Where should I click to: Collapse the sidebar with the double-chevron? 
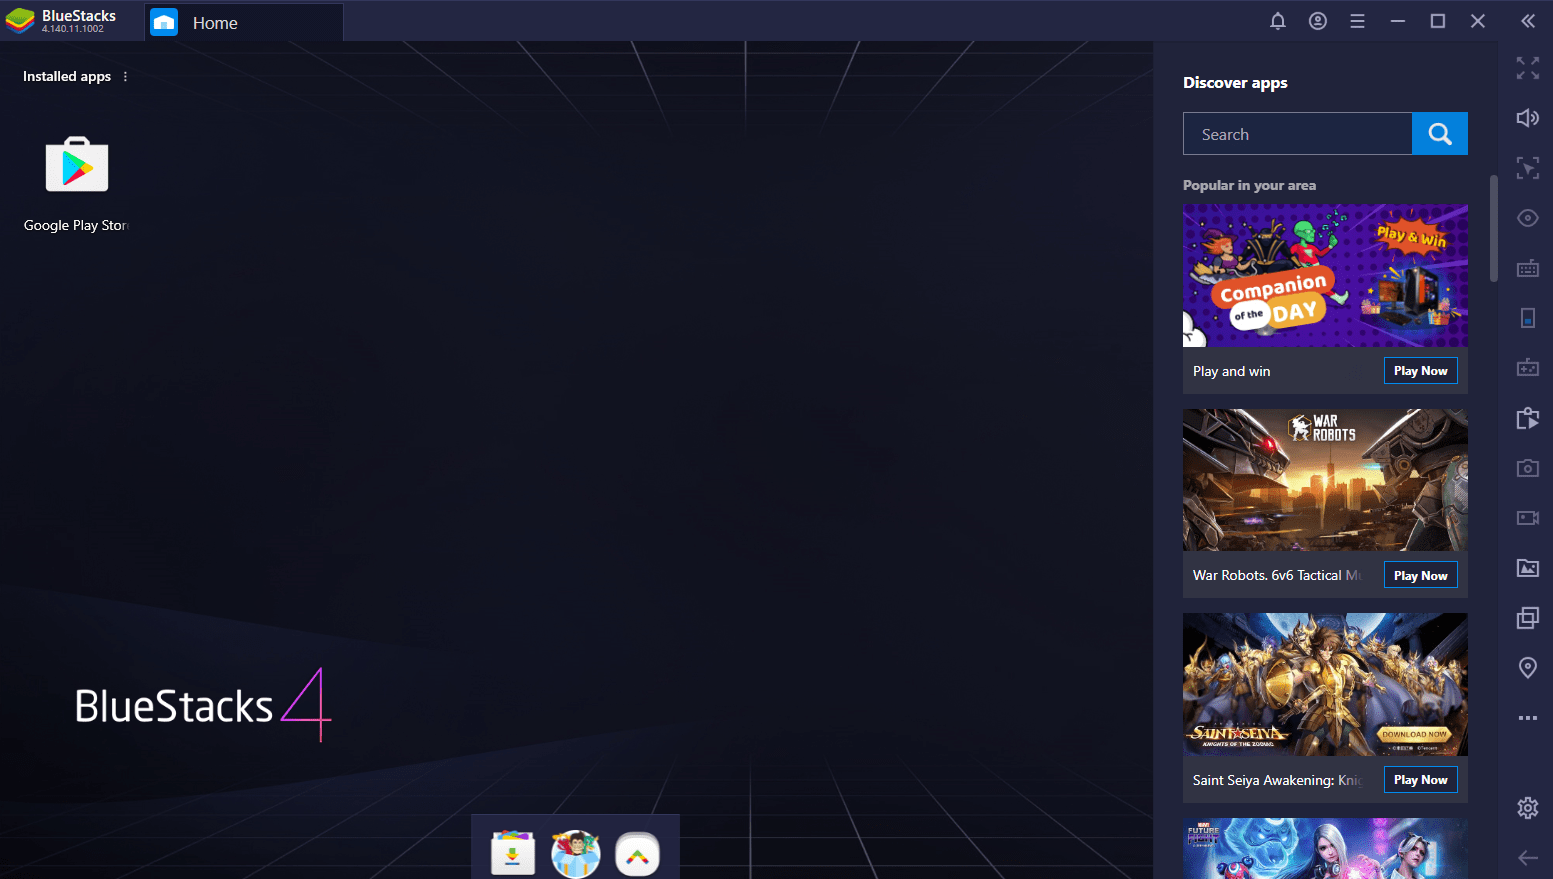(1527, 21)
